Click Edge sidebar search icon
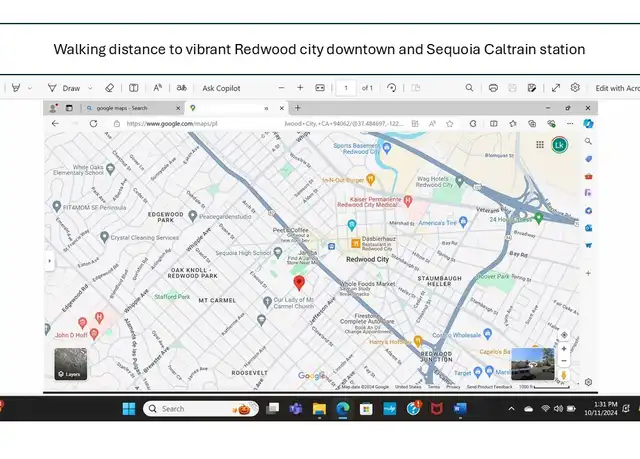The width and height of the screenshot is (640, 459). click(x=588, y=141)
